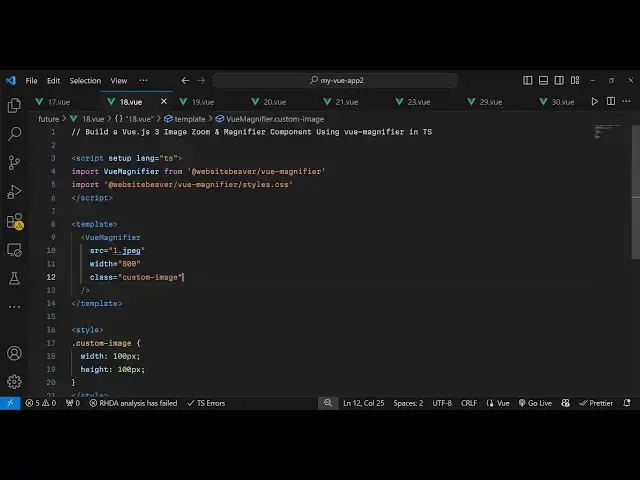Screen dimensions: 640x480
Task: Show errors and warnings count
Action: pyautogui.click(x=40, y=403)
